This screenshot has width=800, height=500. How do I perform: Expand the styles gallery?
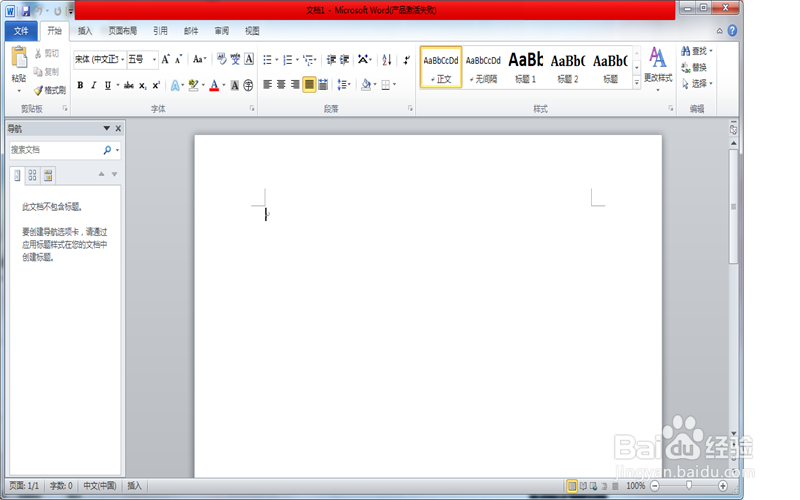coord(637,82)
